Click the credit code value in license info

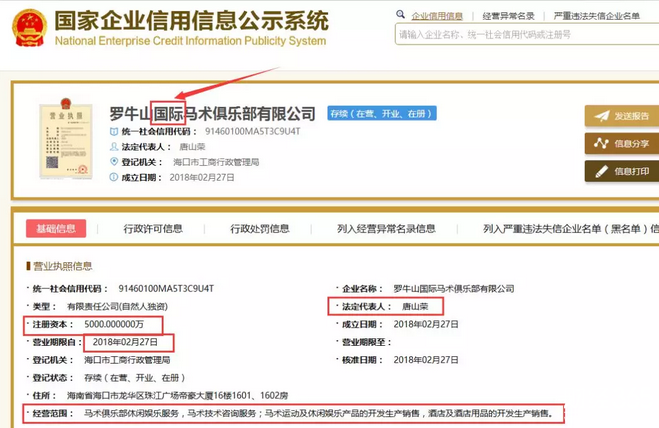pyautogui.click(x=166, y=288)
